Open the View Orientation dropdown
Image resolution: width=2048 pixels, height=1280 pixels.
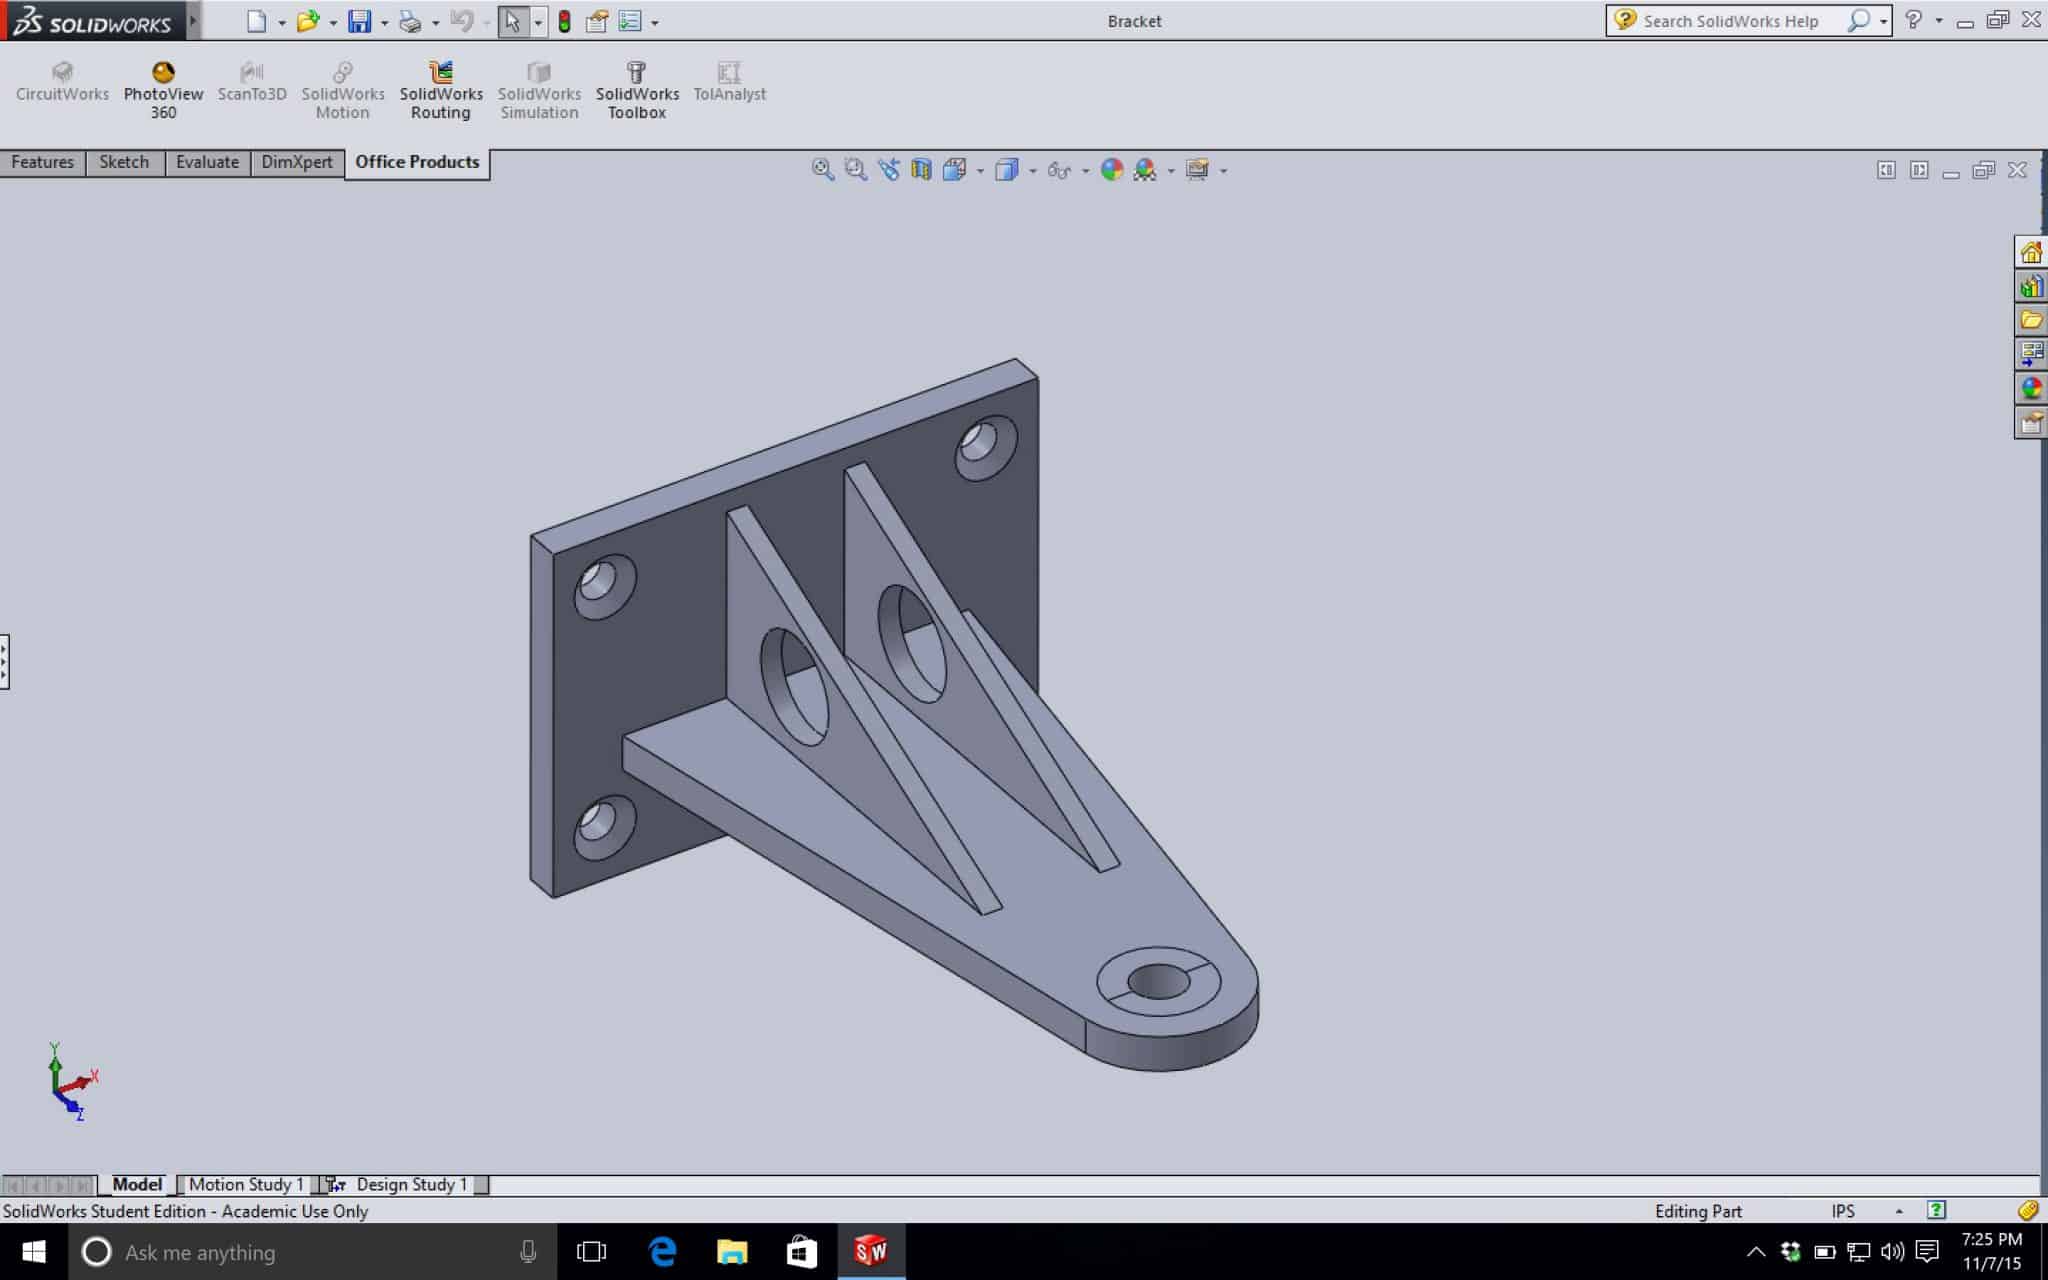954,168
